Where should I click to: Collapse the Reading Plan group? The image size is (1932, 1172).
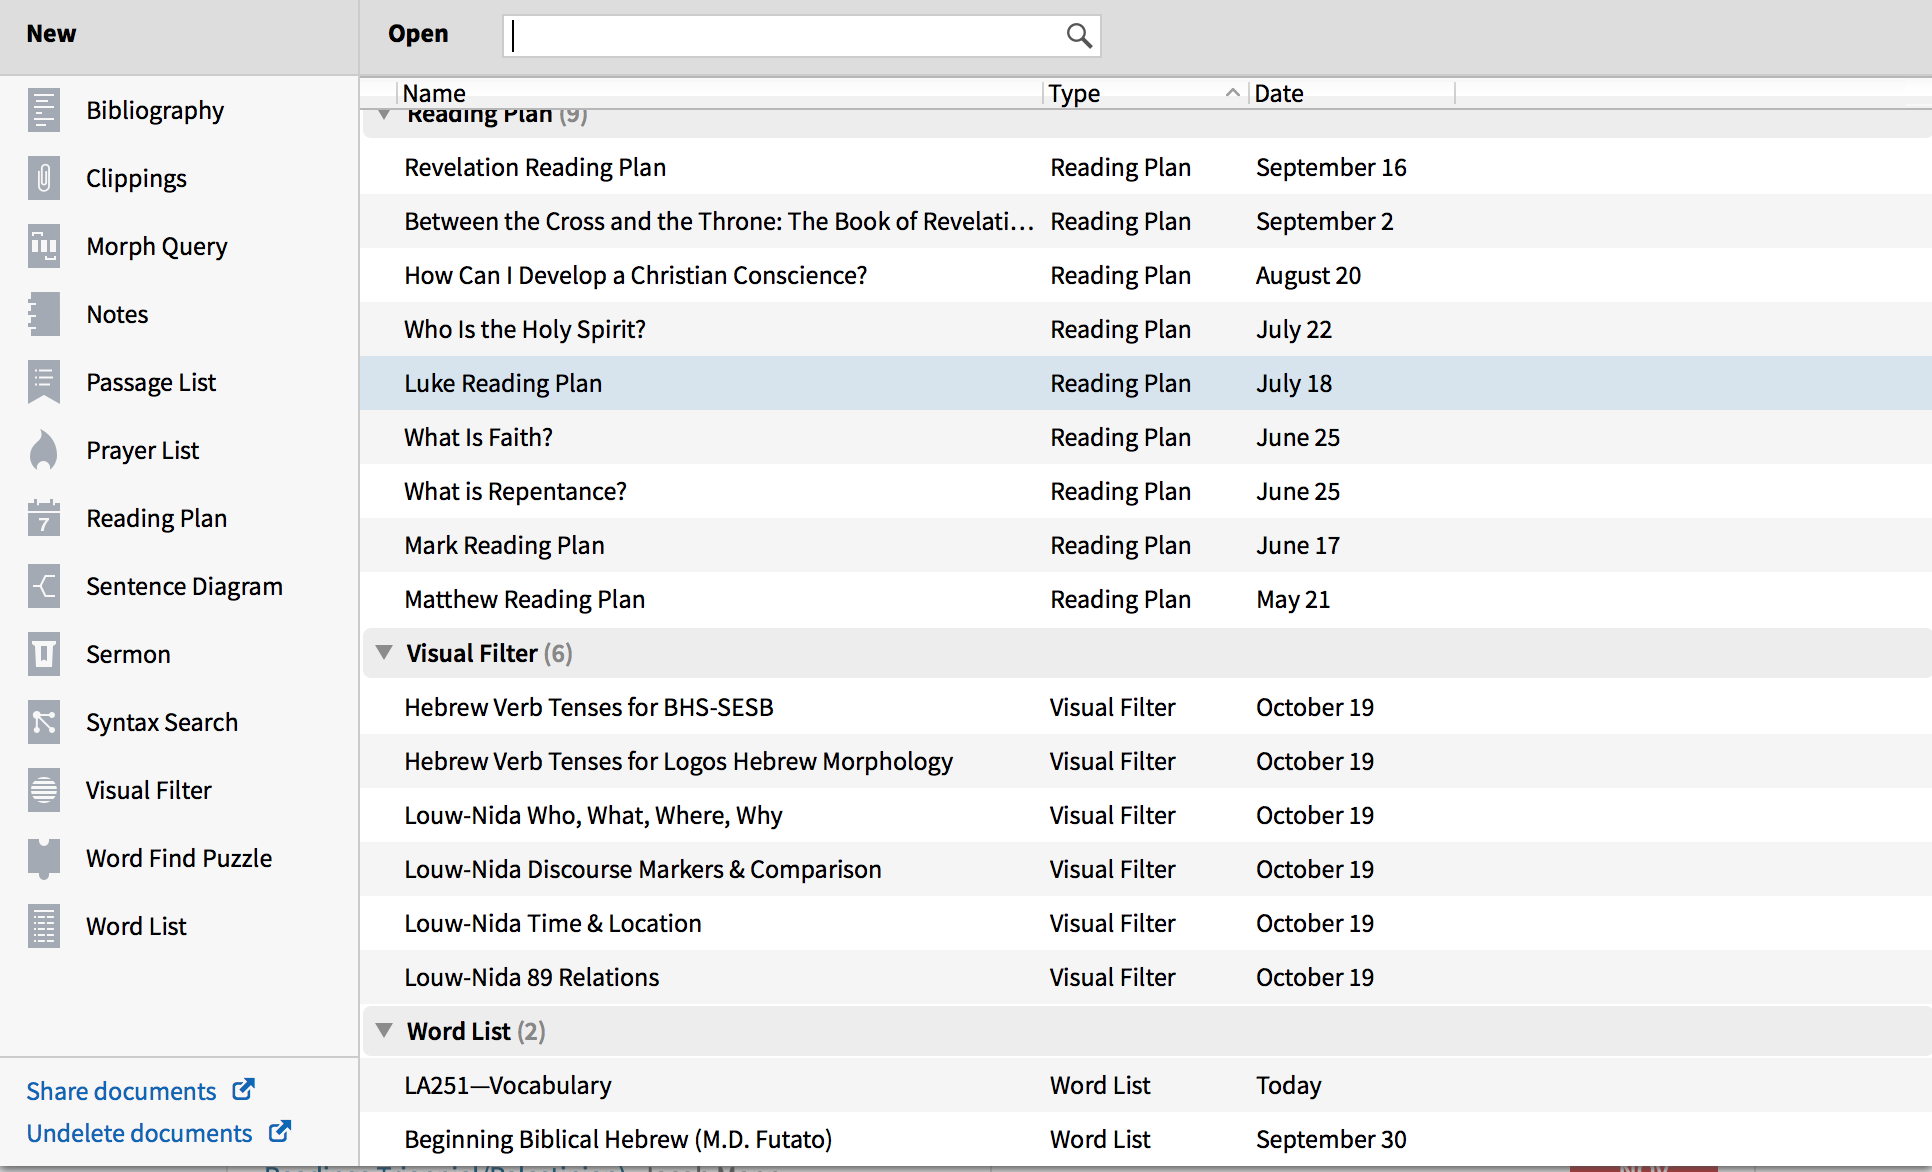point(384,116)
